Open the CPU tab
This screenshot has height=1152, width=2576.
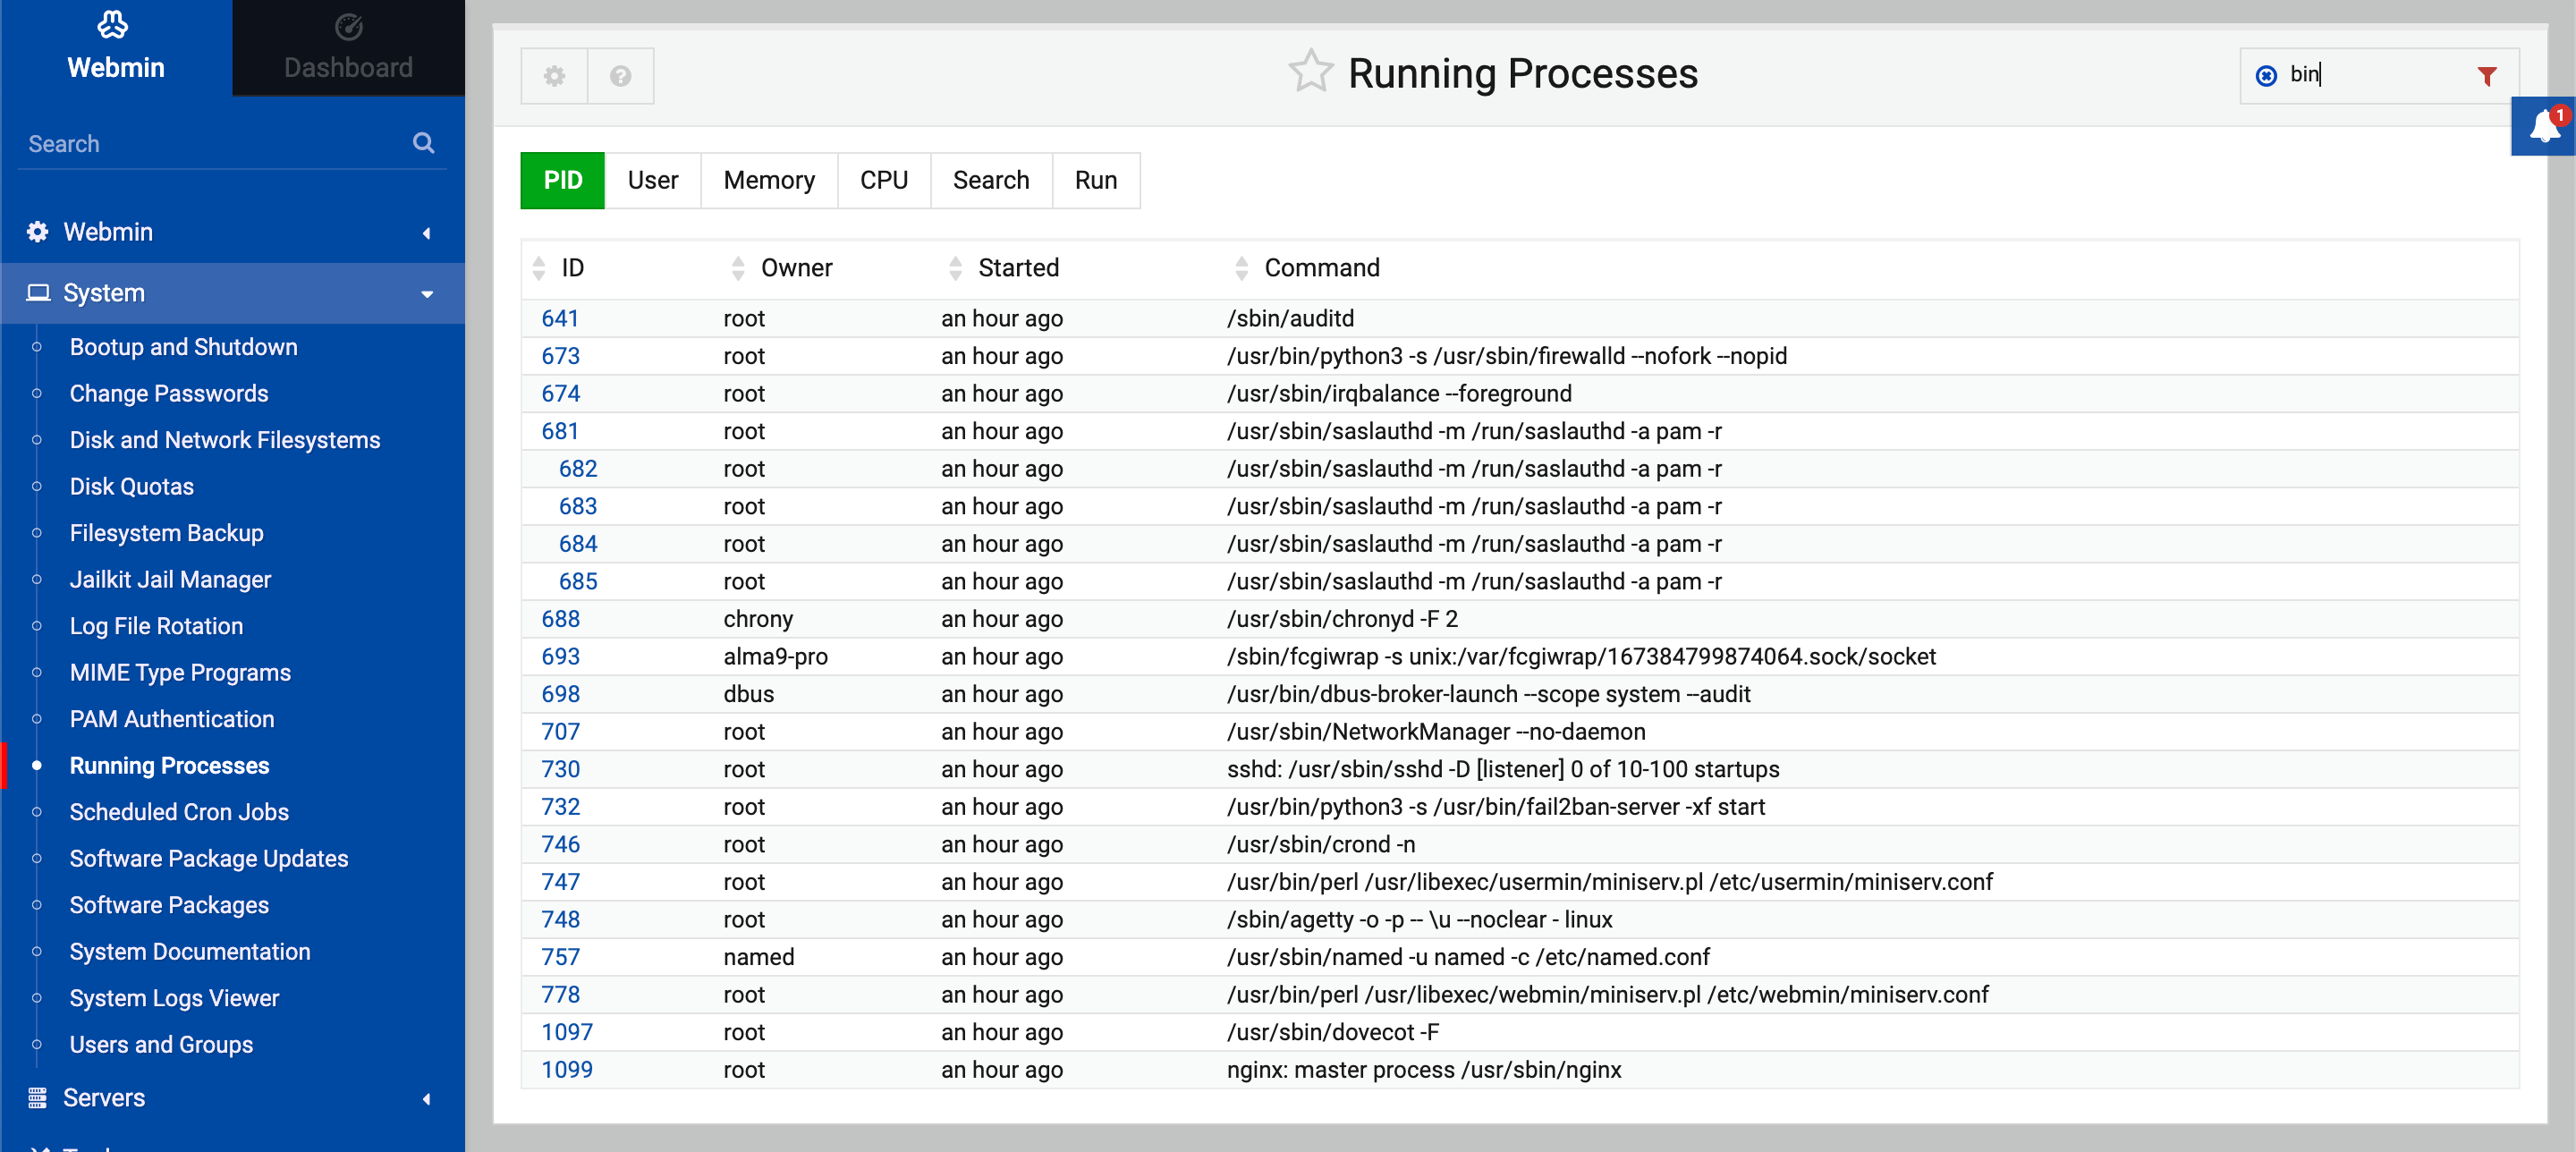point(884,180)
